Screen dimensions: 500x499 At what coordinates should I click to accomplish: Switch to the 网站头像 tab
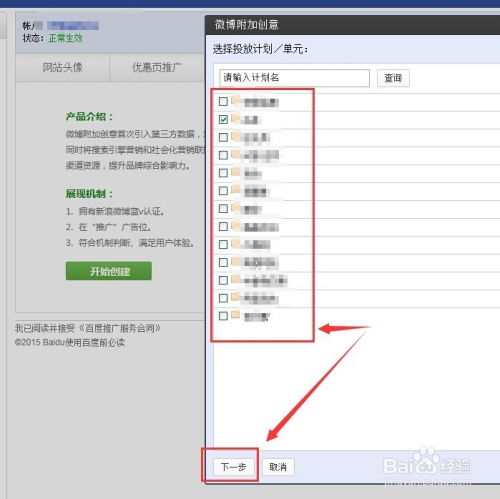[x=62, y=67]
